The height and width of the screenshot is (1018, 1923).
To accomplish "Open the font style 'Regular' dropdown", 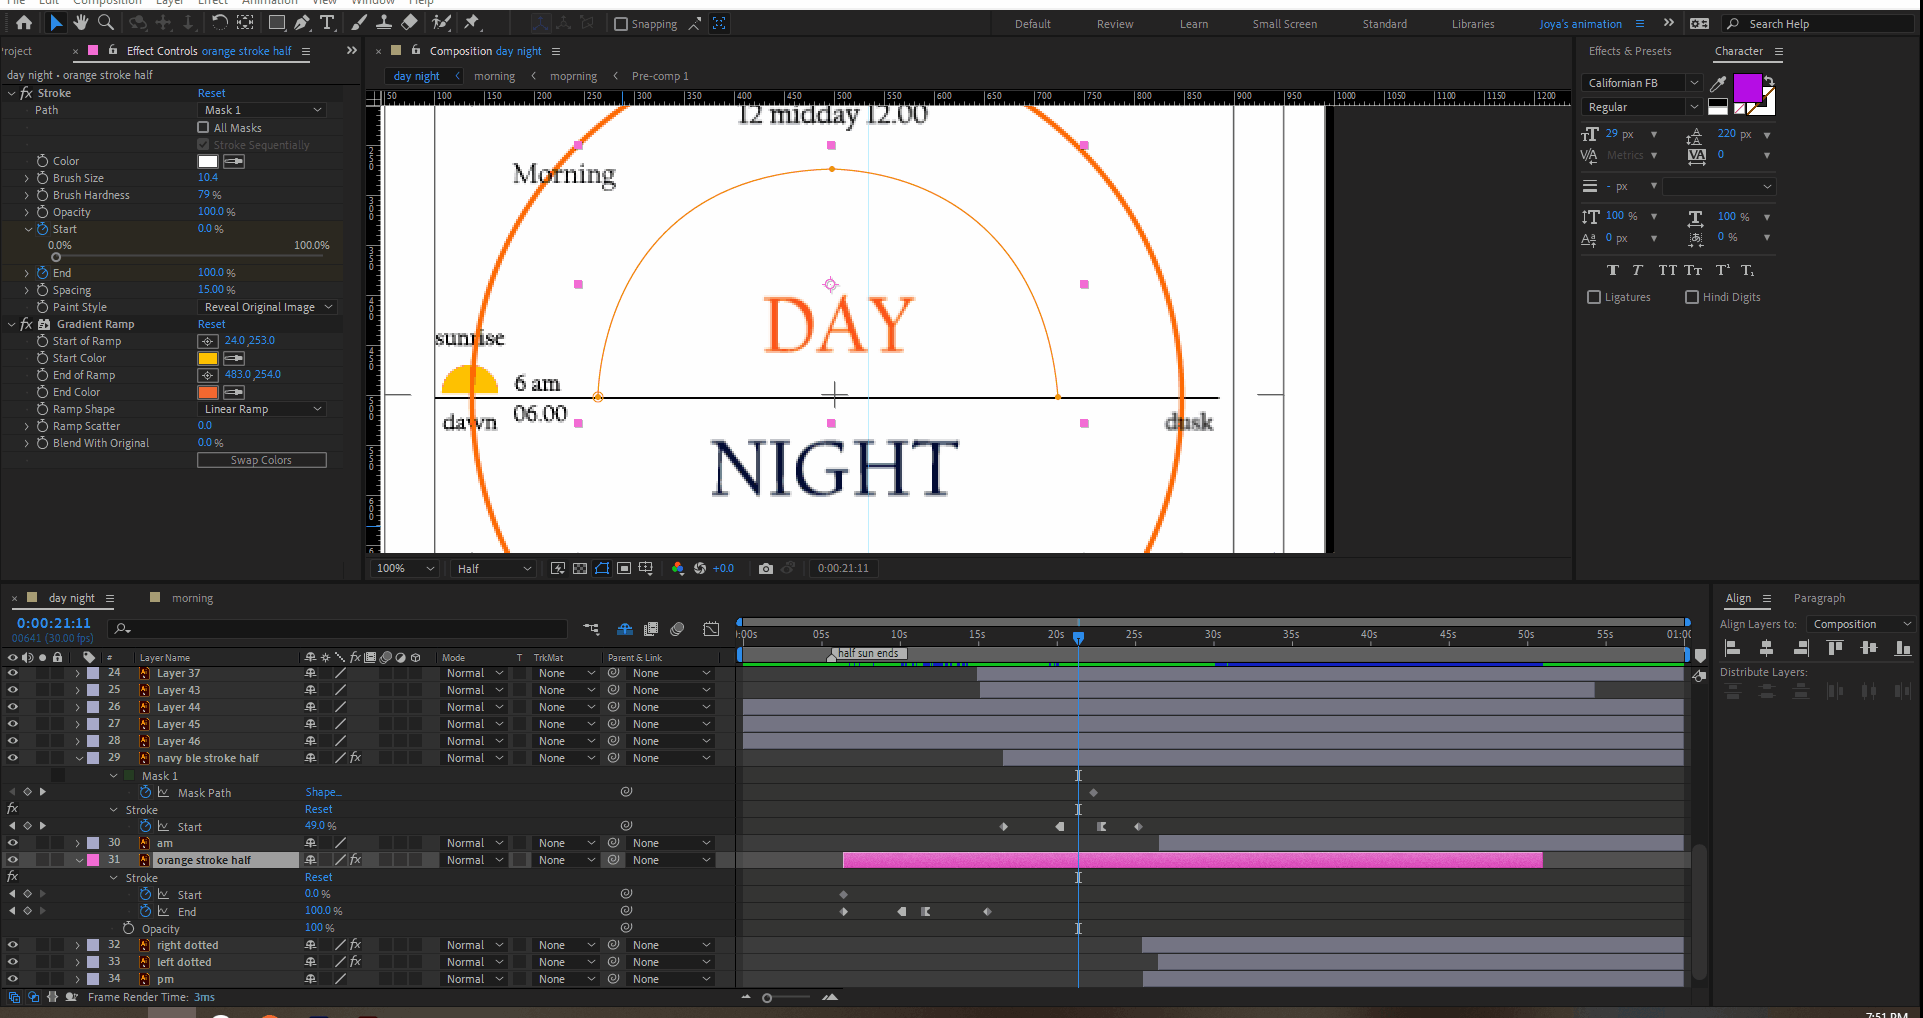I will [x=1640, y=107].
